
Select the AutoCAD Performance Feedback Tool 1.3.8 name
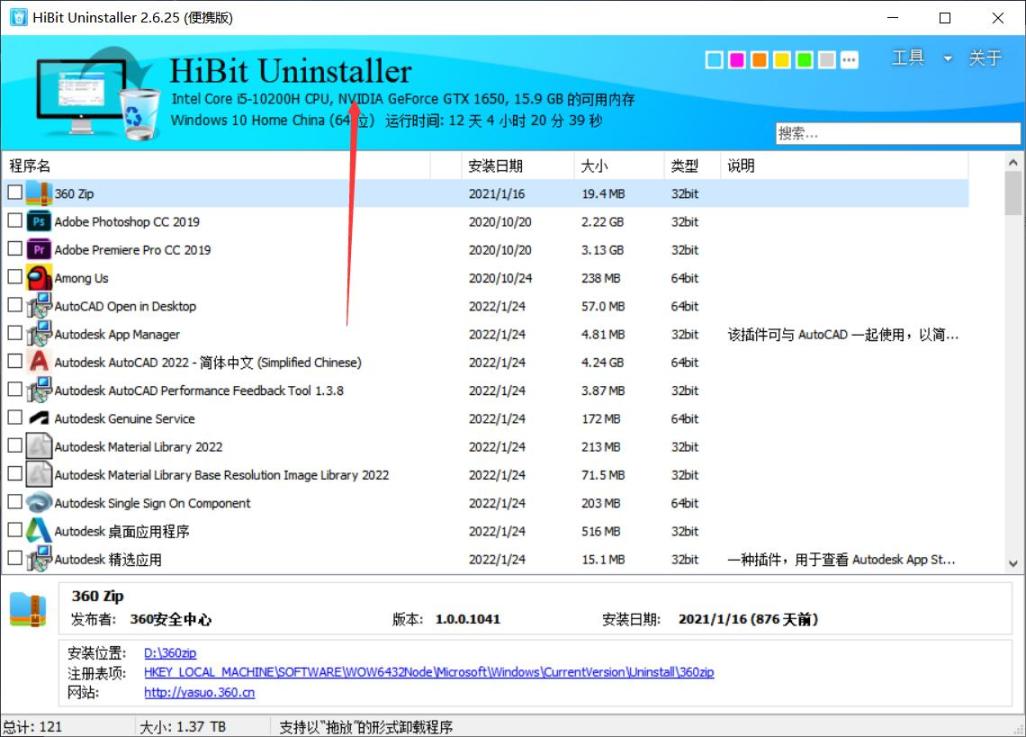coord(199,391)
